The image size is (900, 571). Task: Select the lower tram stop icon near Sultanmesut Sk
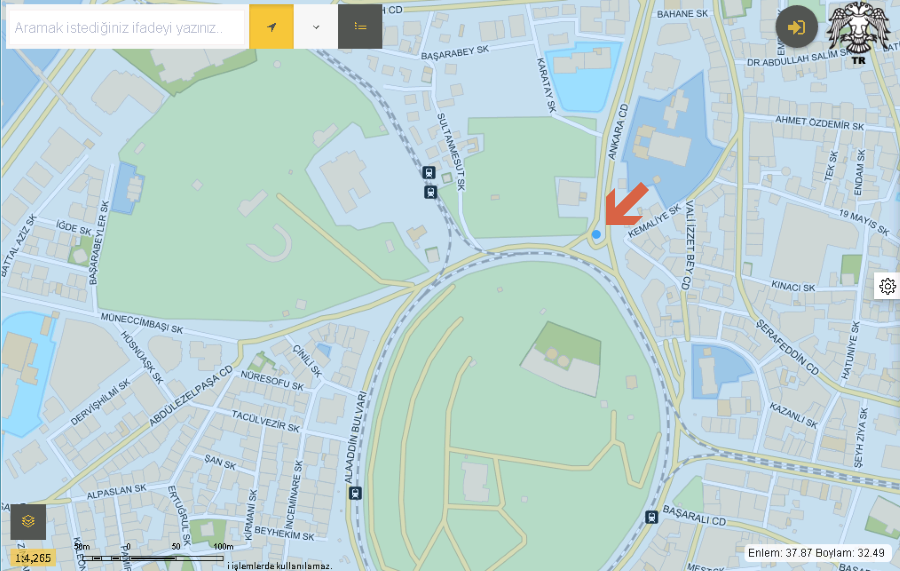pos(430,192)
